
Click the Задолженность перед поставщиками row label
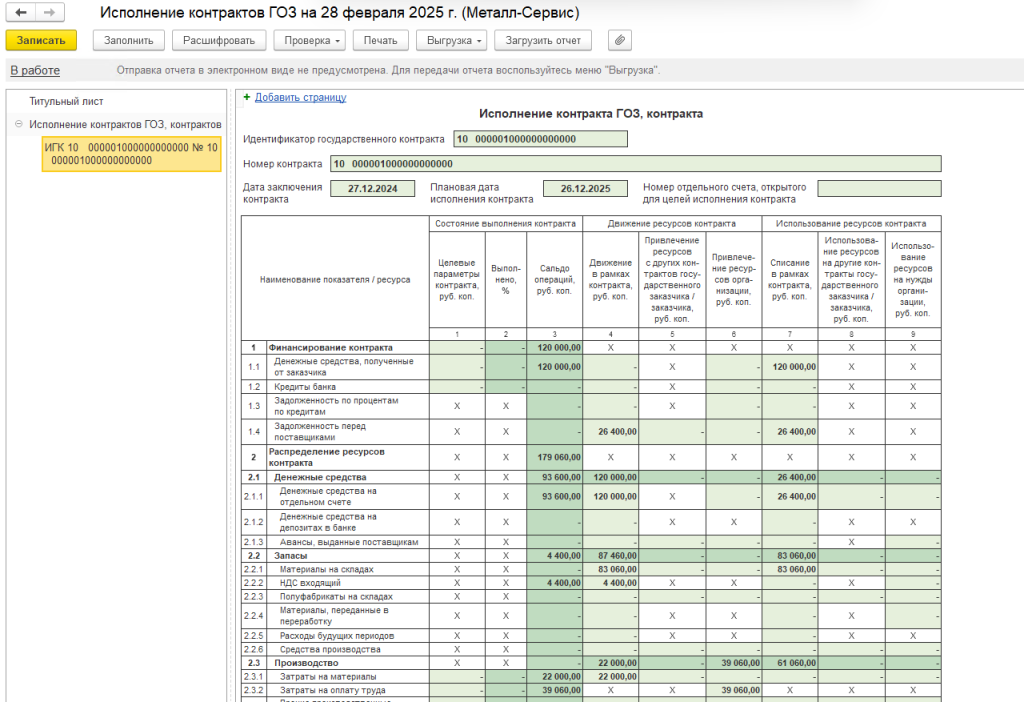tap(320, 432)
